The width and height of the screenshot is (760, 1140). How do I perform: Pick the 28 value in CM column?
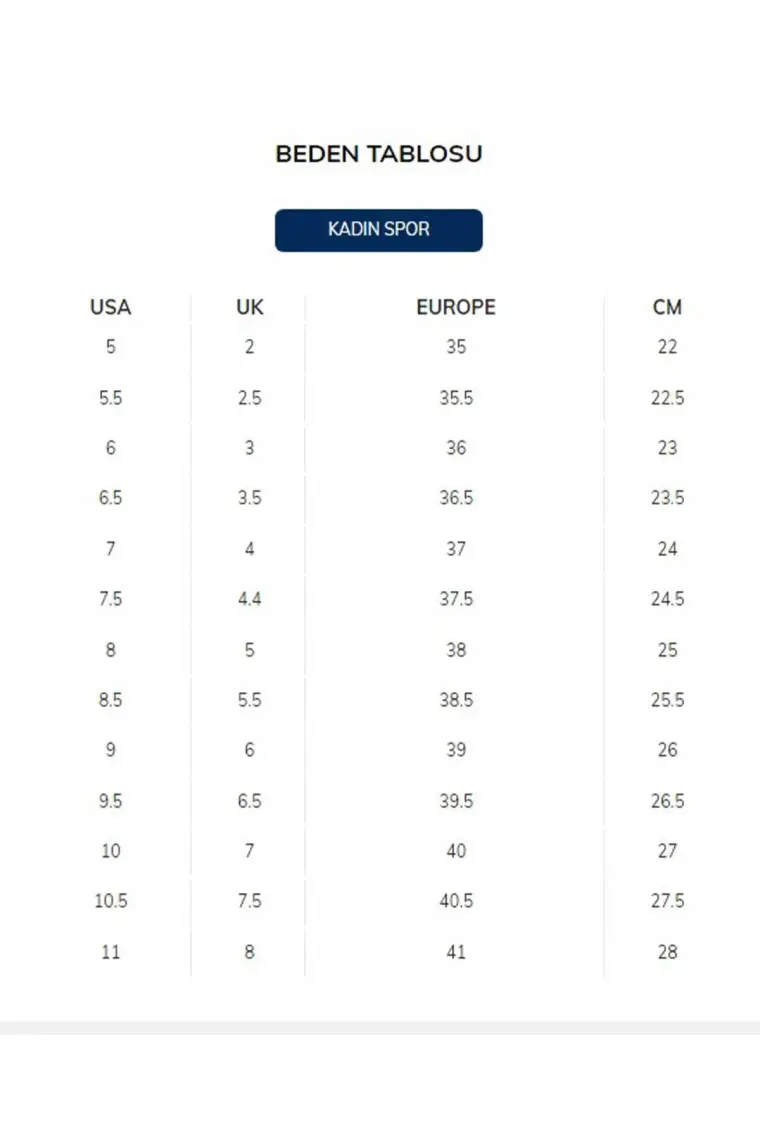667,952
